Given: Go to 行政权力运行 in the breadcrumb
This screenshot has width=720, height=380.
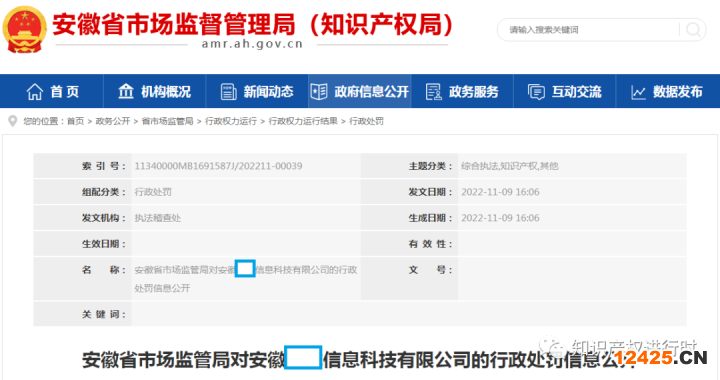Looking at the screenshot, I should click(x=231, y=121).
